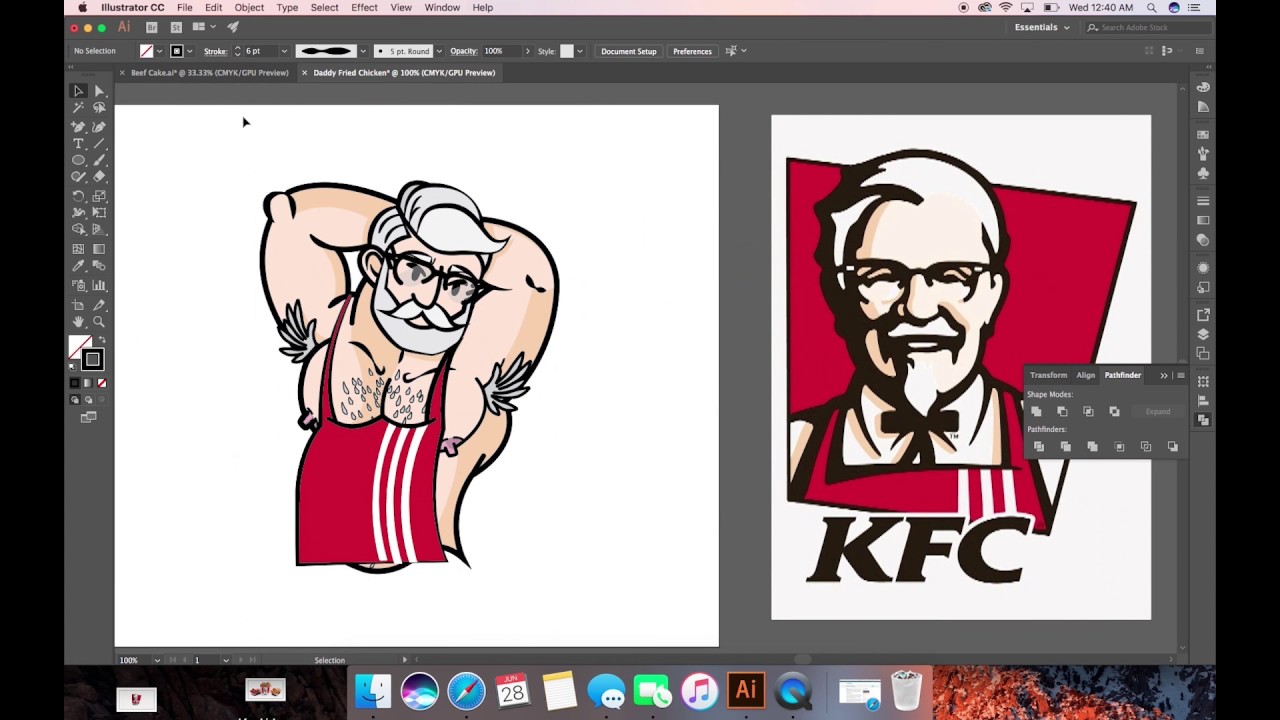Click the Intersect shape mode icon
The height and width of the screenshot is (720, 1280).
1088,411
